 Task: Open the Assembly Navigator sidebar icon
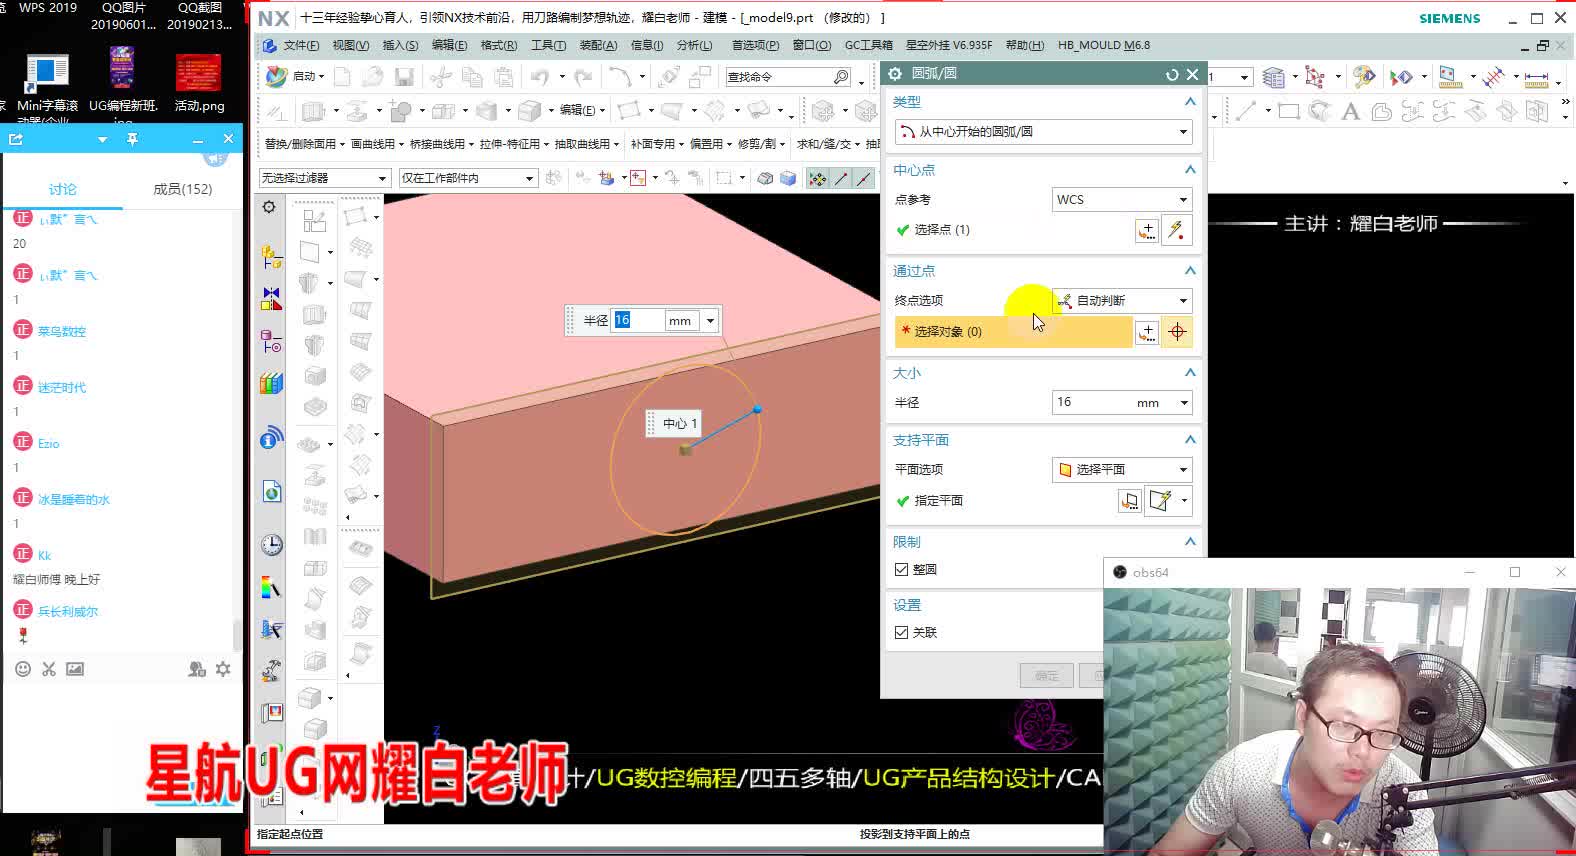[x=271, y=257]
